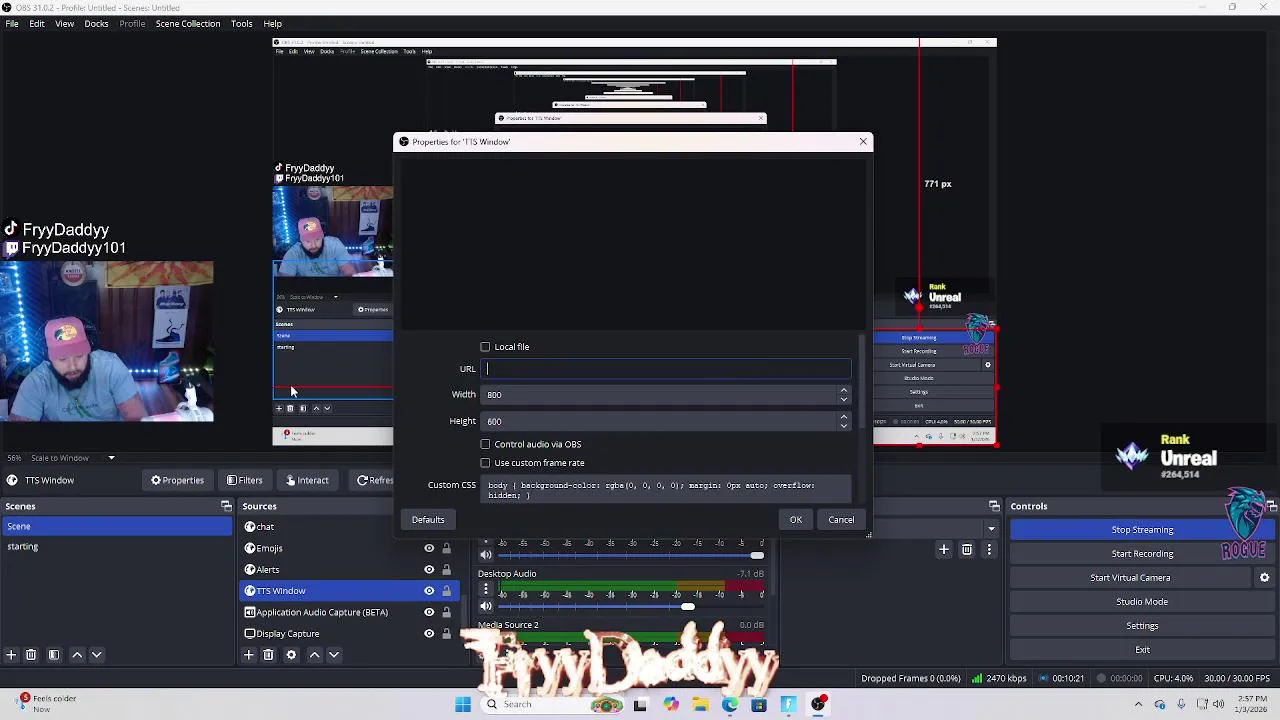Delete selected source with trash icon
Screen dimensions: 1280x720
(268, 655)
